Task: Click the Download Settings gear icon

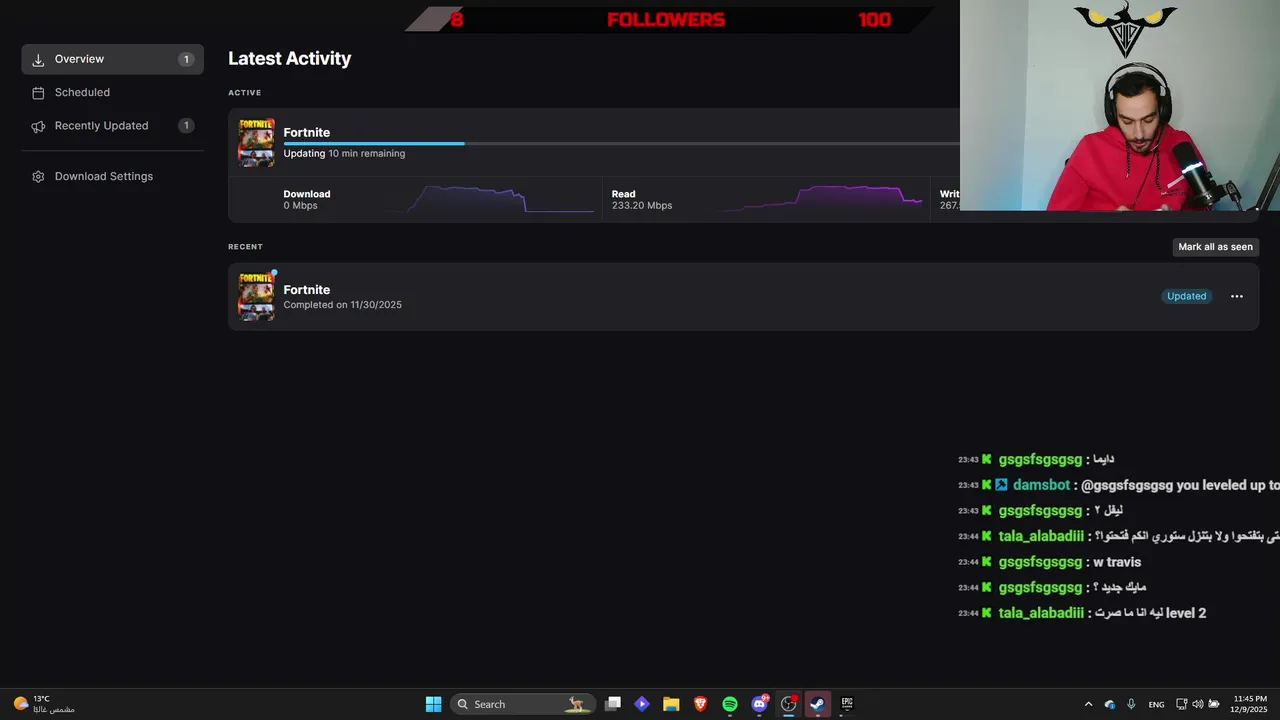Action: tap(38, 177)
